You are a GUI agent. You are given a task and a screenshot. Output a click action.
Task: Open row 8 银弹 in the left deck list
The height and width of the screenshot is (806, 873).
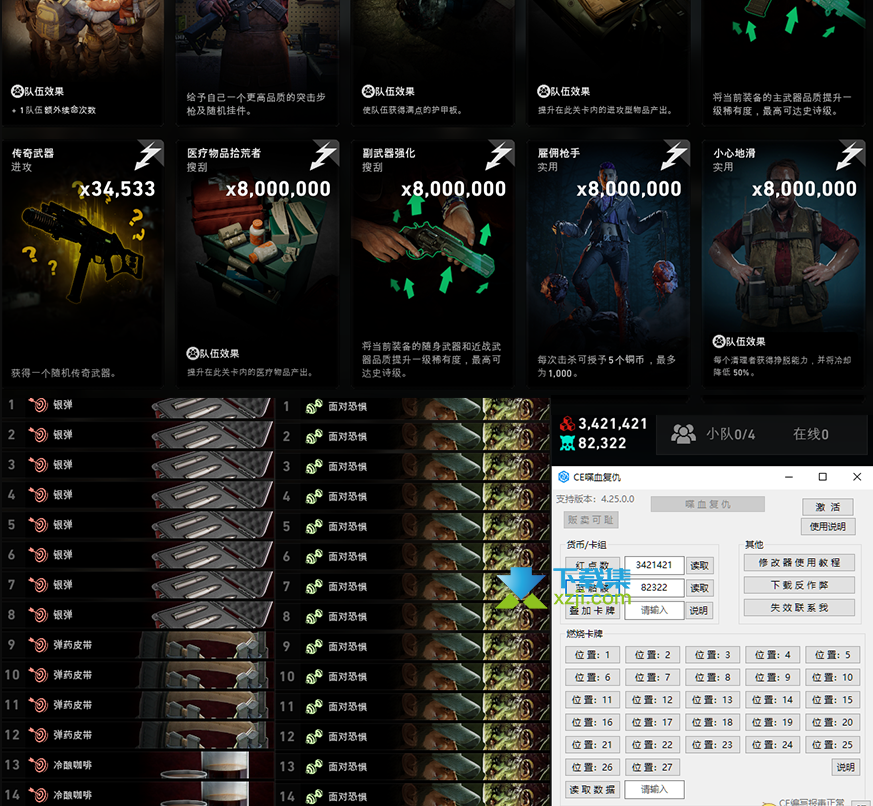click(138, 615)
